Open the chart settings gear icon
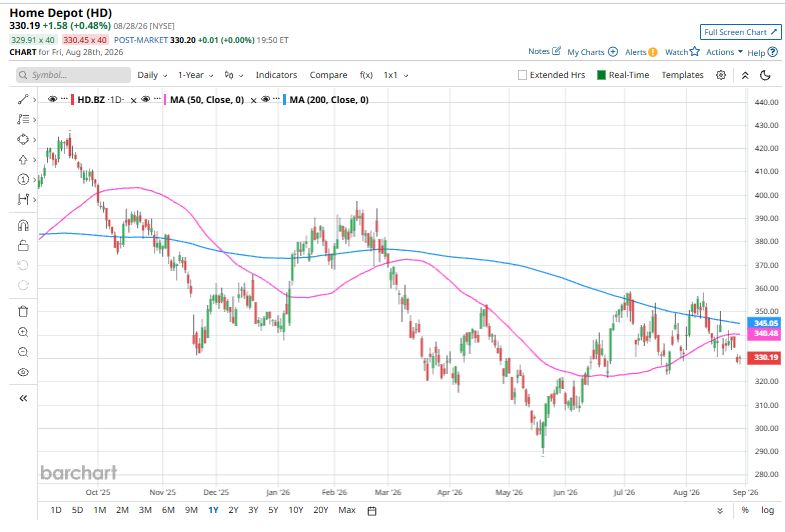Screen dimensions: 785x532 tap(721, 75)
